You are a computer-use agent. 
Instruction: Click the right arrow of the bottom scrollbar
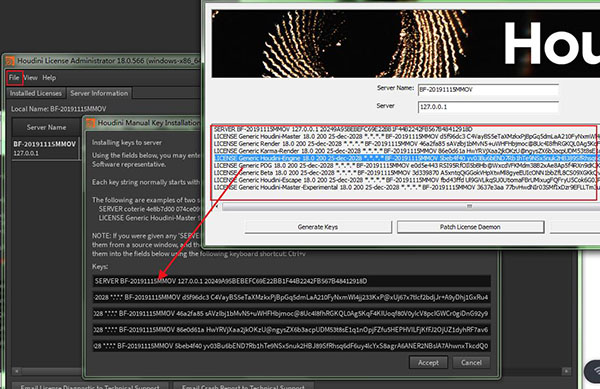click(566, 371)
